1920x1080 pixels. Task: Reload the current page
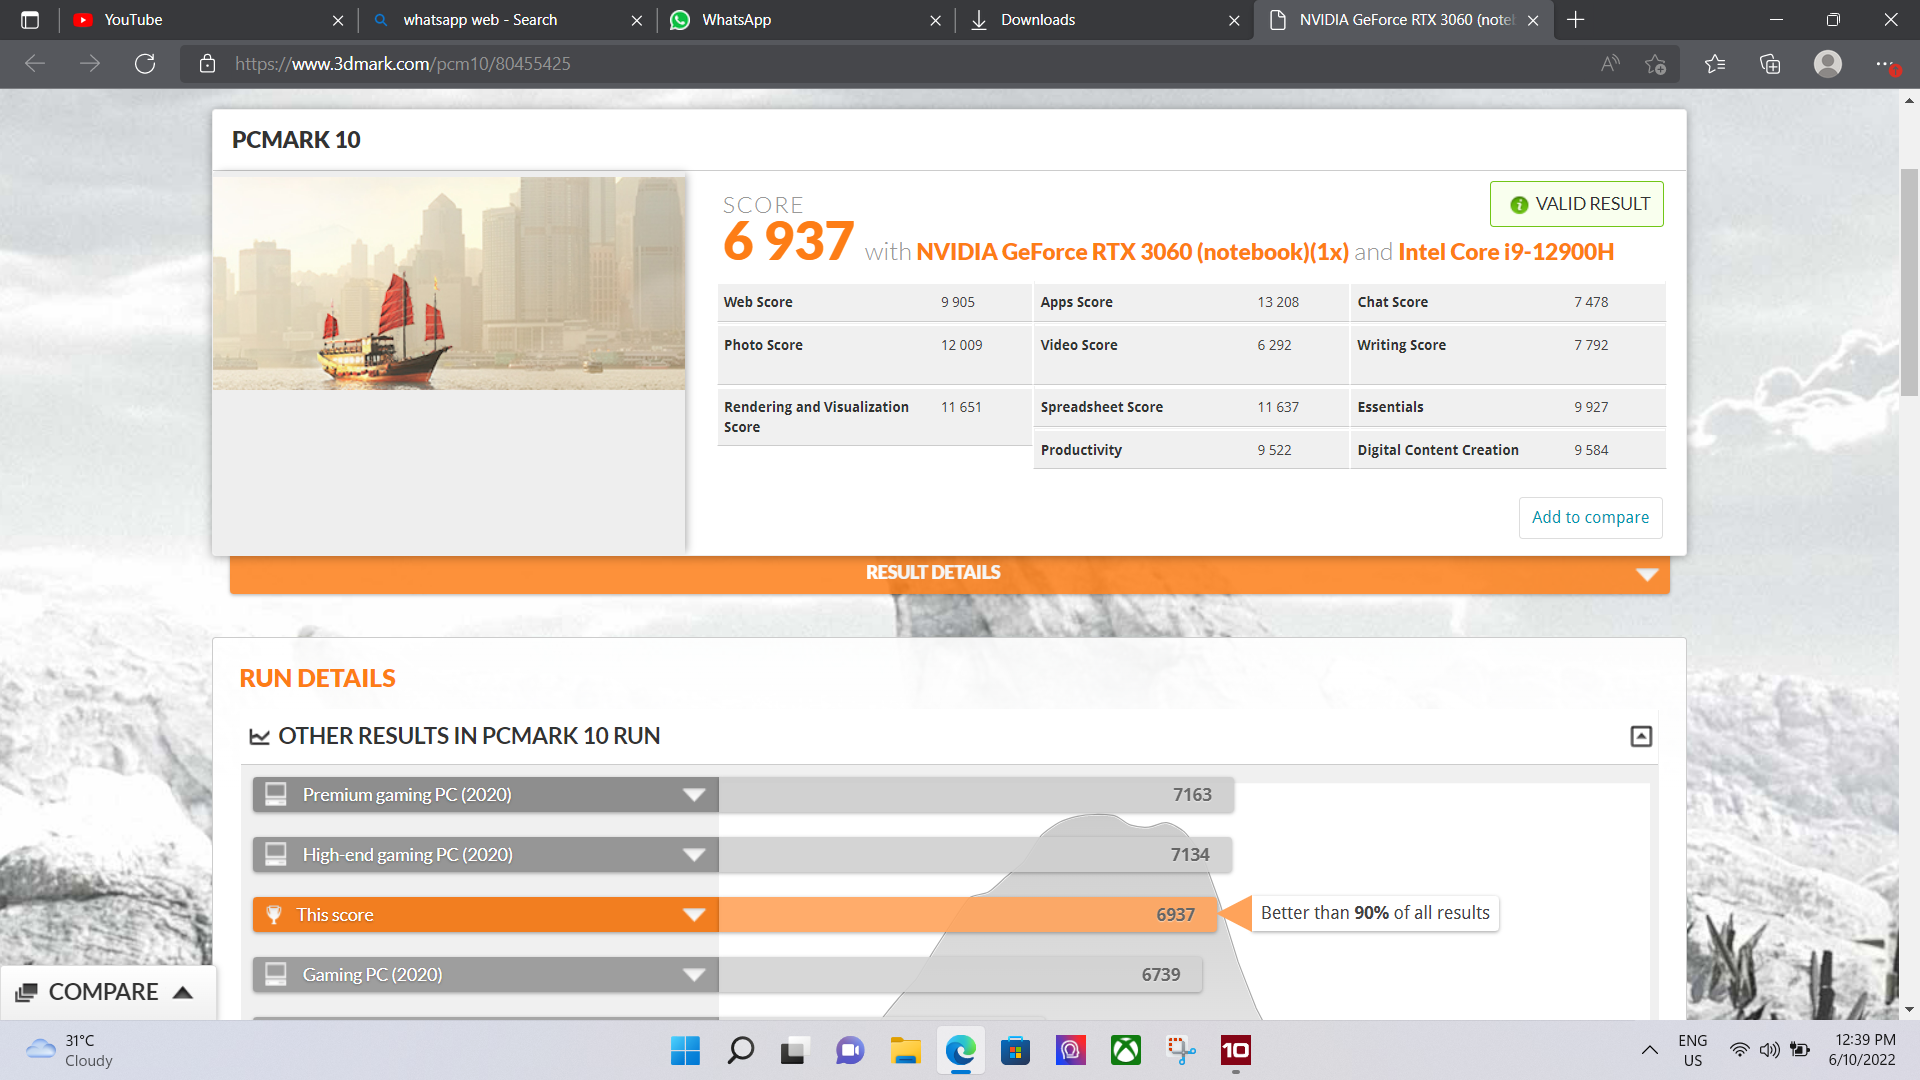(145, 64)
